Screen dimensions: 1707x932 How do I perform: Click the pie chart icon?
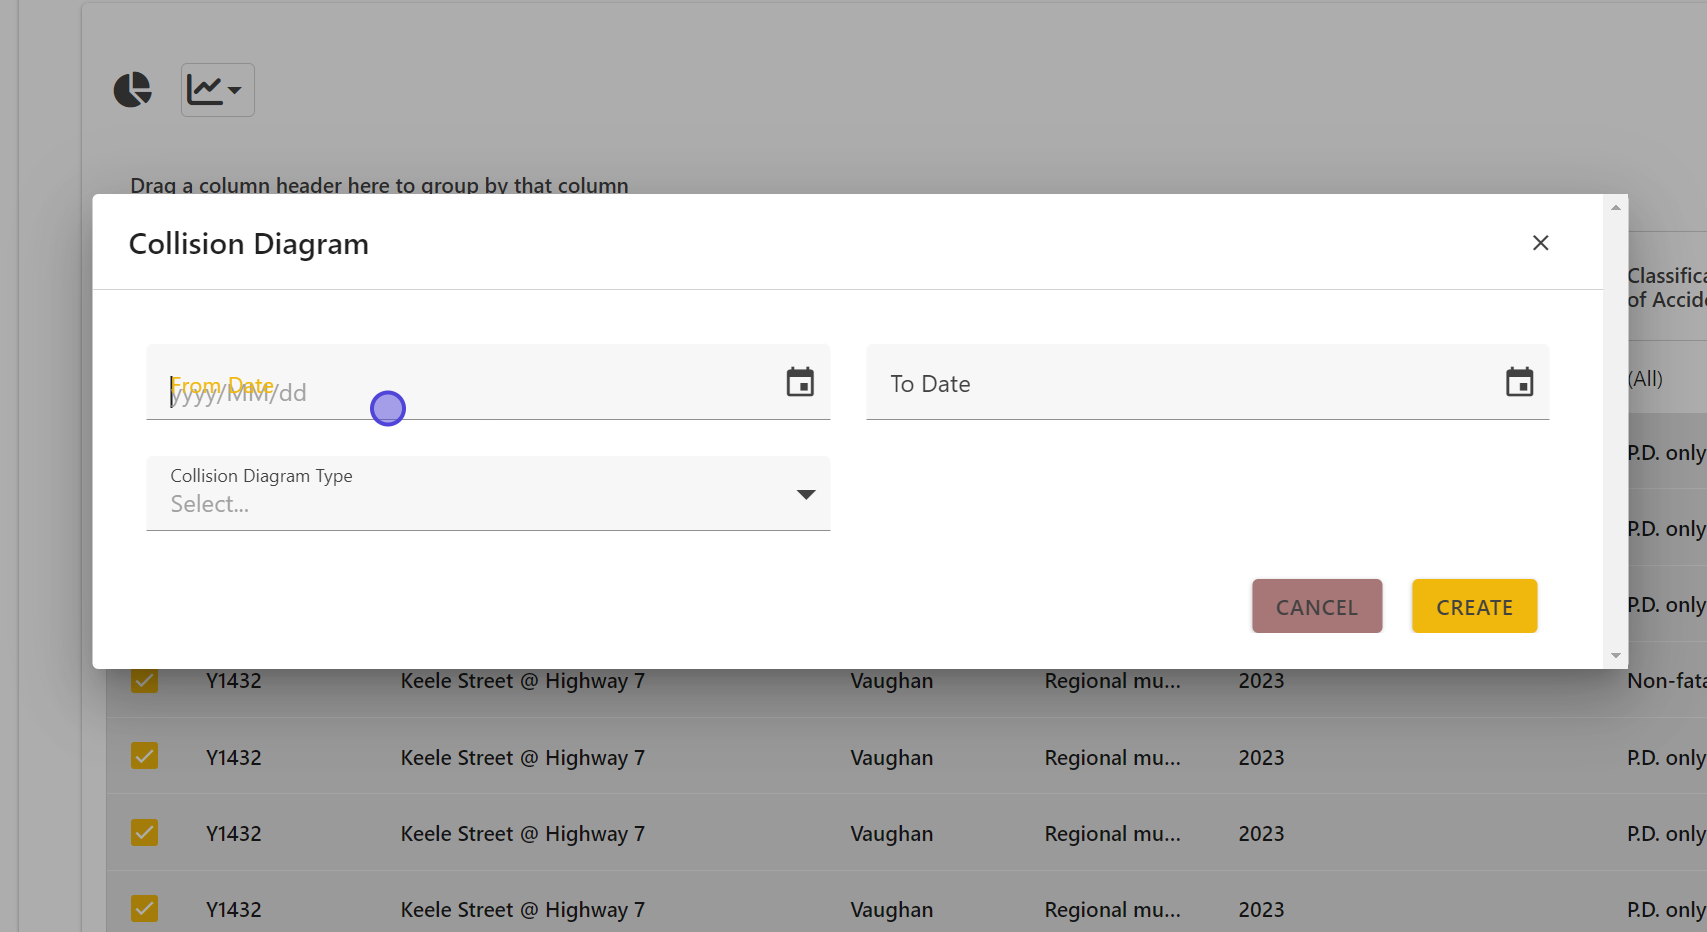(132, 90)
